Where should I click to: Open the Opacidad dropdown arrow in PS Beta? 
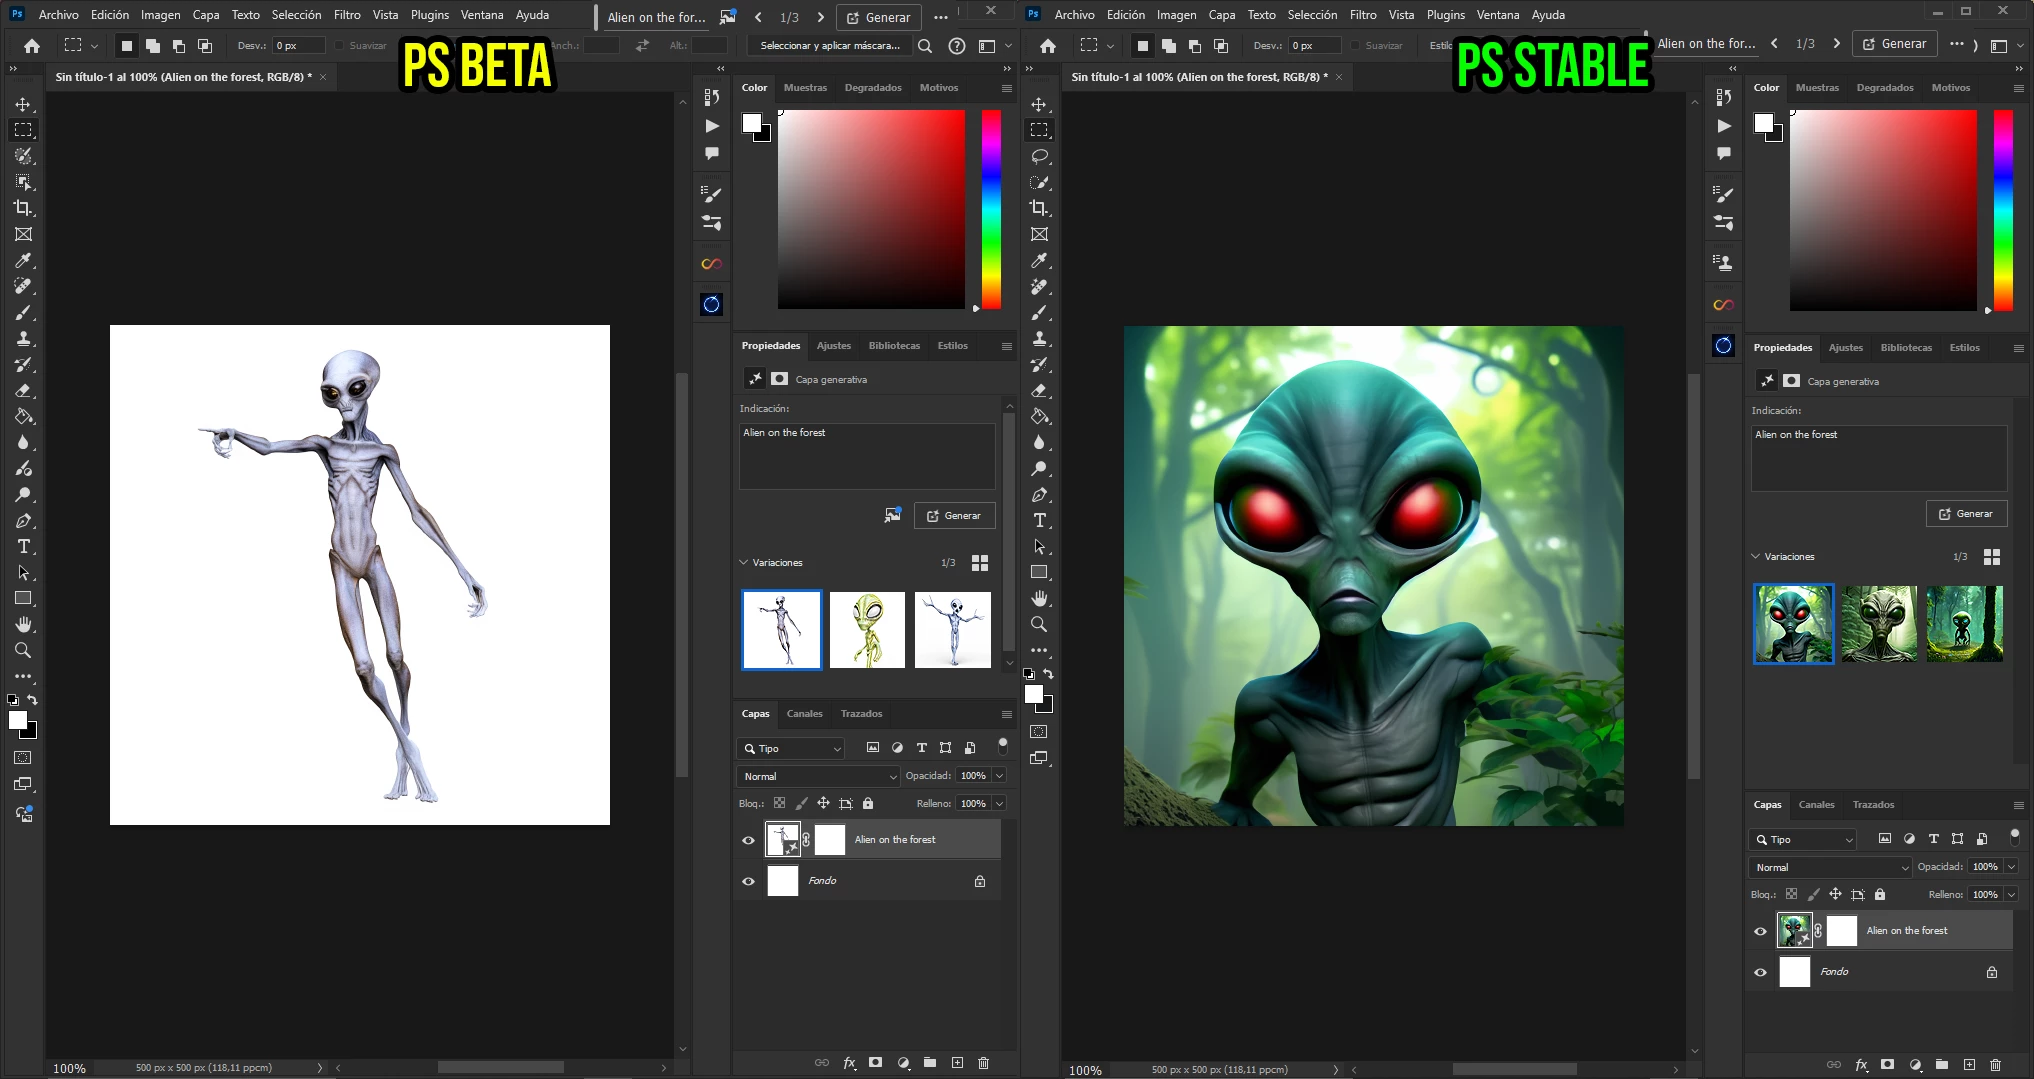[x=999, y=776]
